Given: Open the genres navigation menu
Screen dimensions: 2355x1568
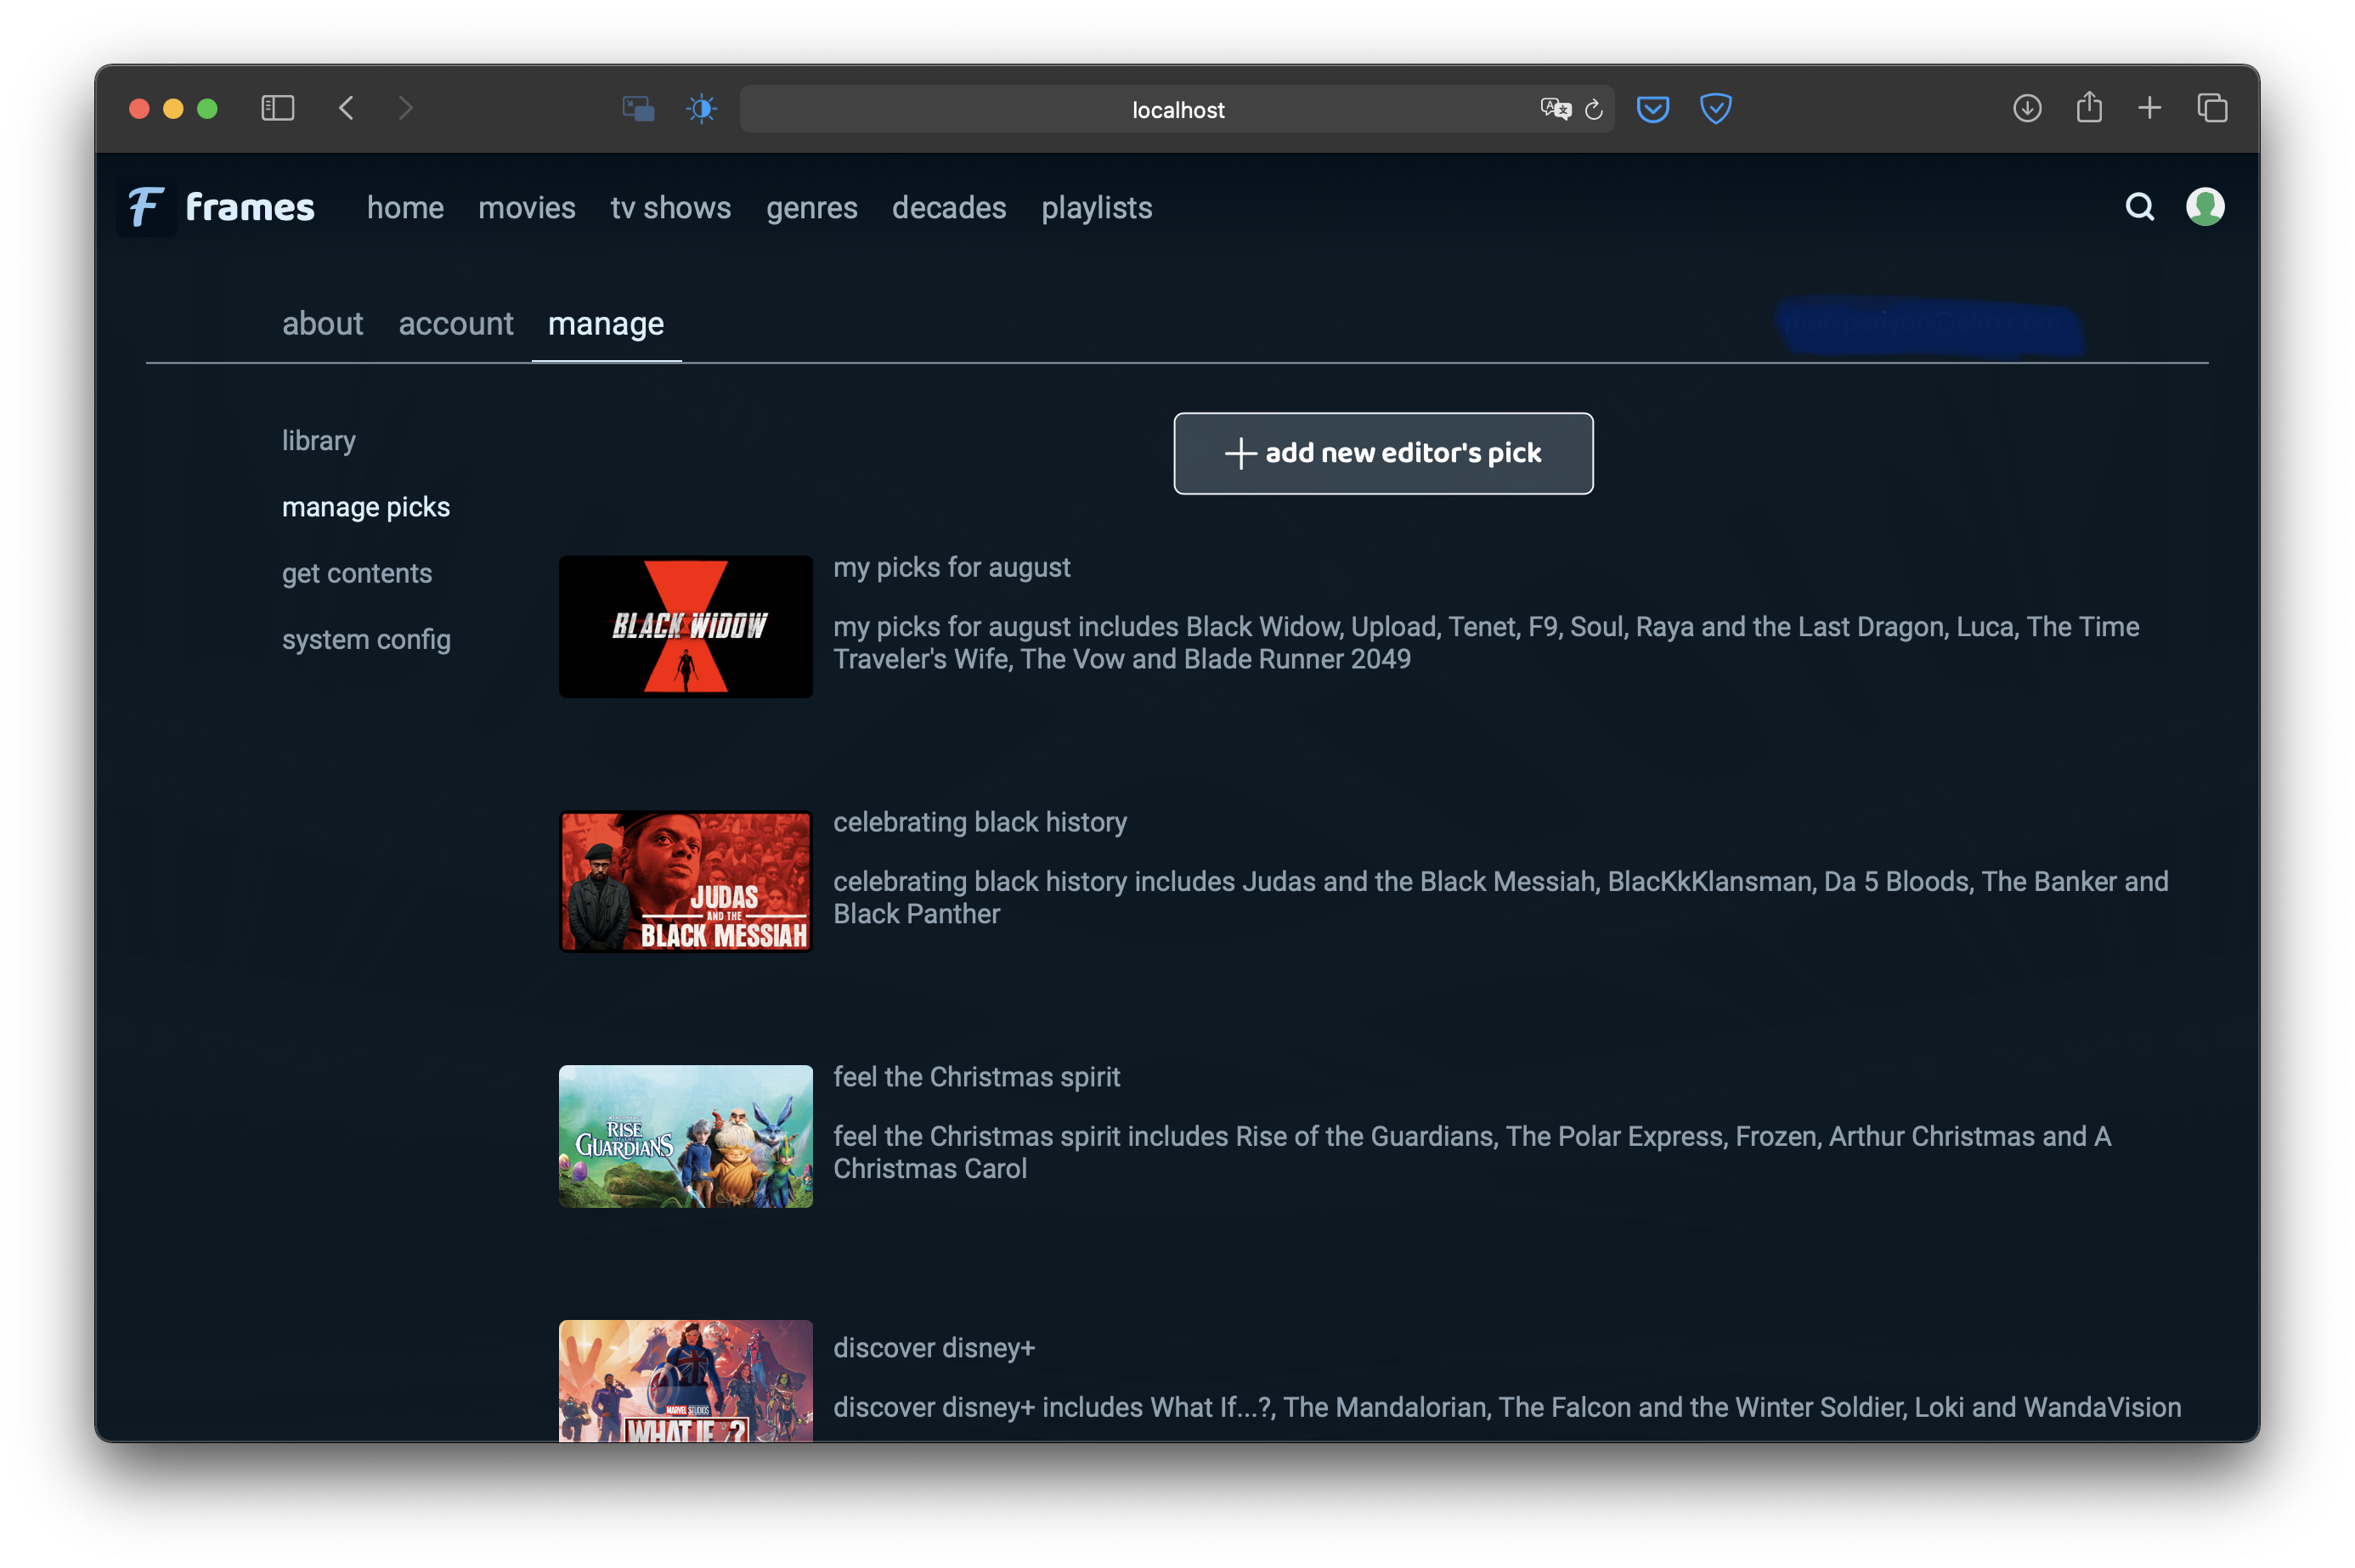Looking at the screenshot, I should (x=811, y=208).
